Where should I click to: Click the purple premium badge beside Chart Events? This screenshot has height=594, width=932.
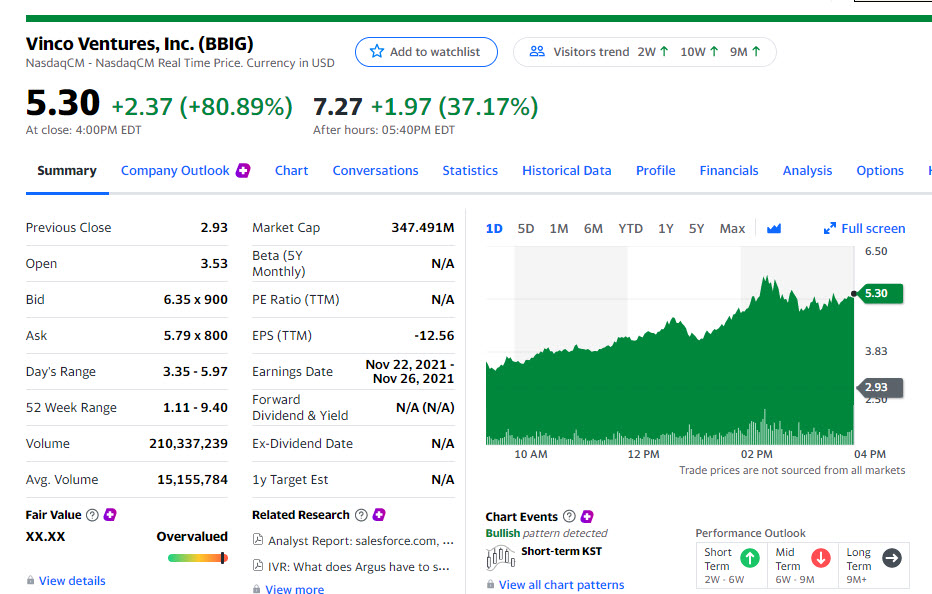coord(587,516)
